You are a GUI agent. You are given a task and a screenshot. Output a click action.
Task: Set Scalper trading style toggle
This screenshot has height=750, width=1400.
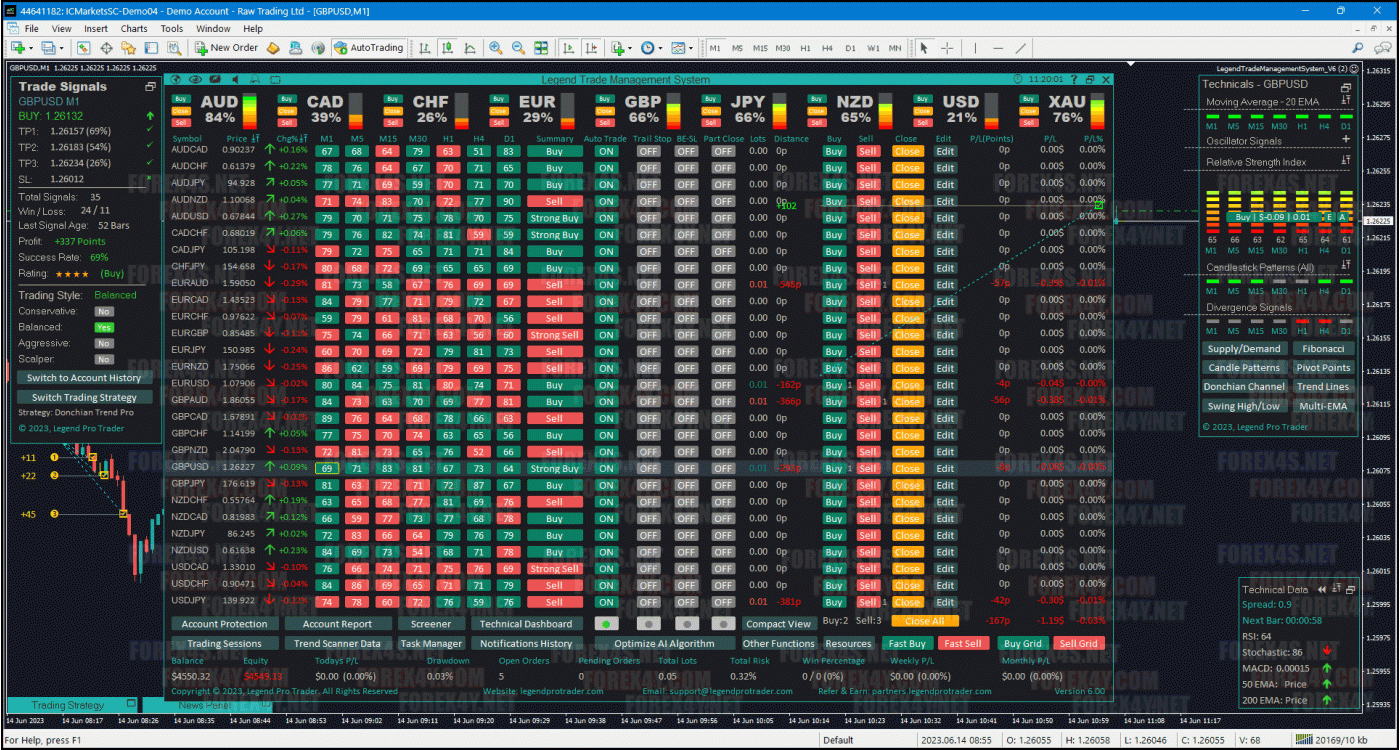point(104,359)
